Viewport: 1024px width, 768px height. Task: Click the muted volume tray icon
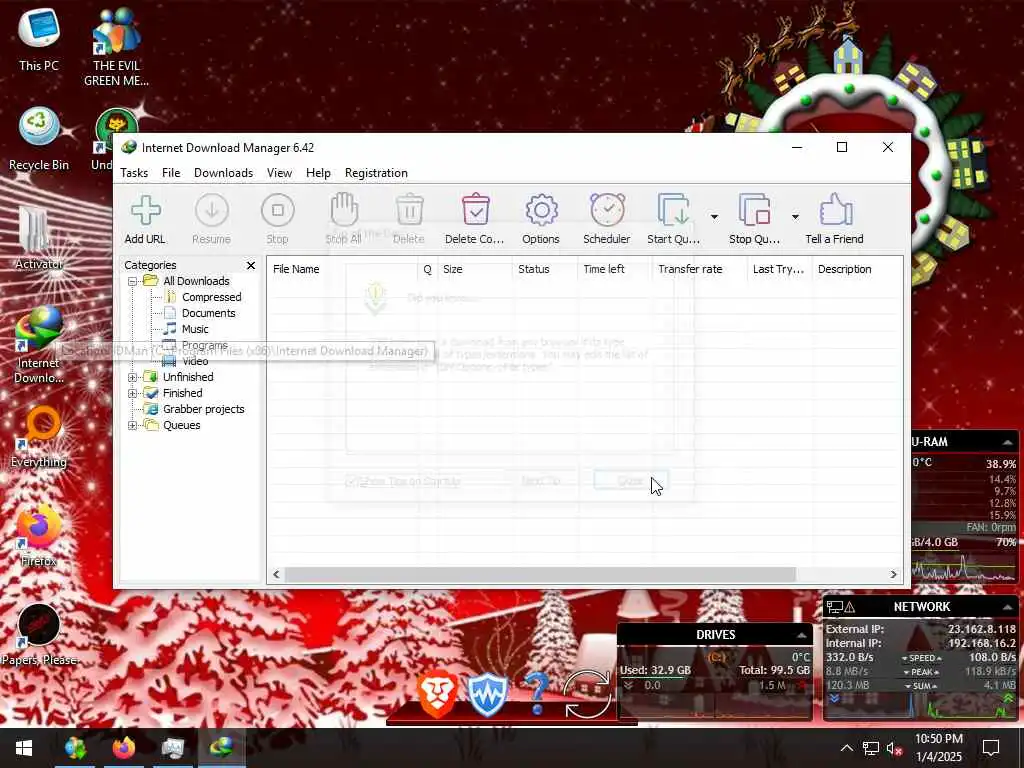894,749
